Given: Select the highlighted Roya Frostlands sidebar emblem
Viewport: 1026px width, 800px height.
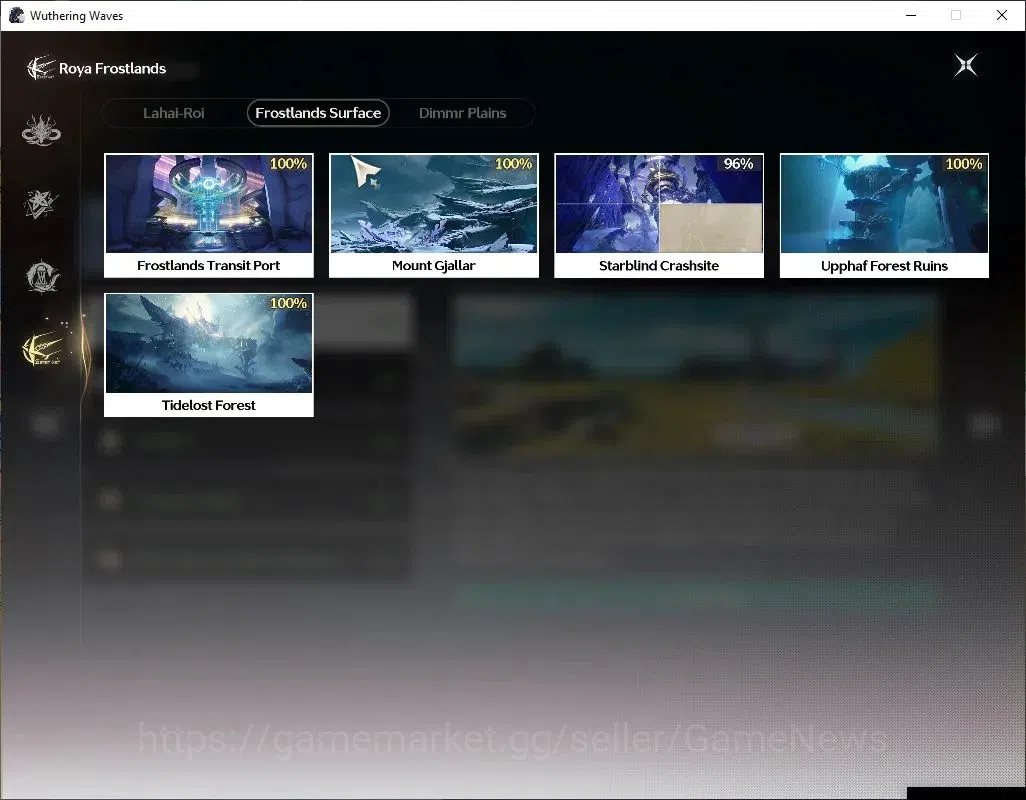Looking at the screenshot, I should point(43,349).
